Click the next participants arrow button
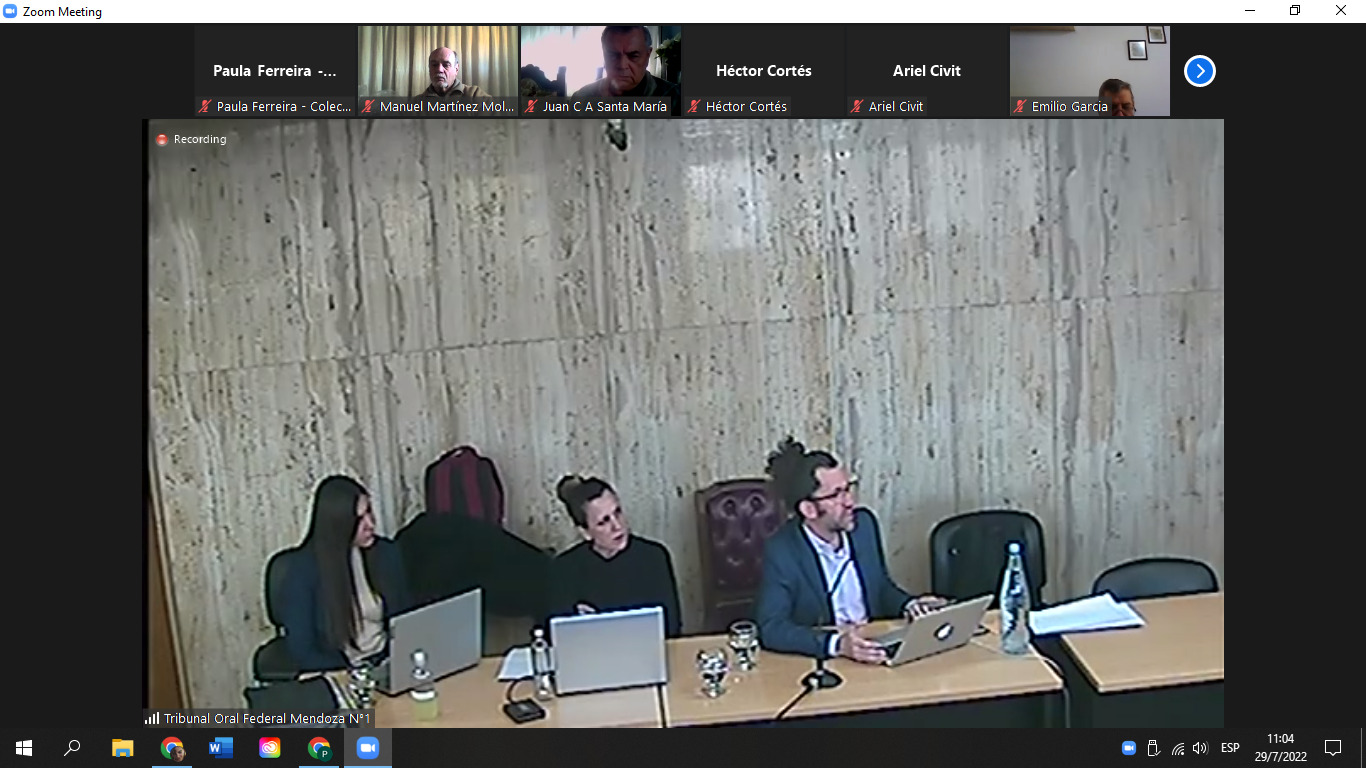This screenshot has height=768, width=1366. [x=1199, y=71]
